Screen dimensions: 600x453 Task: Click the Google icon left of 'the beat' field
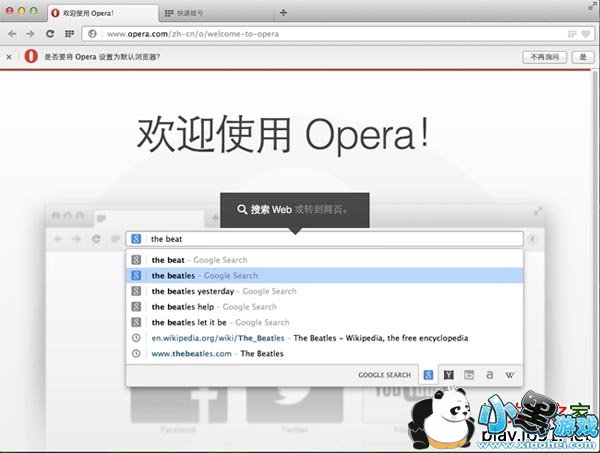tap(136, 239)
